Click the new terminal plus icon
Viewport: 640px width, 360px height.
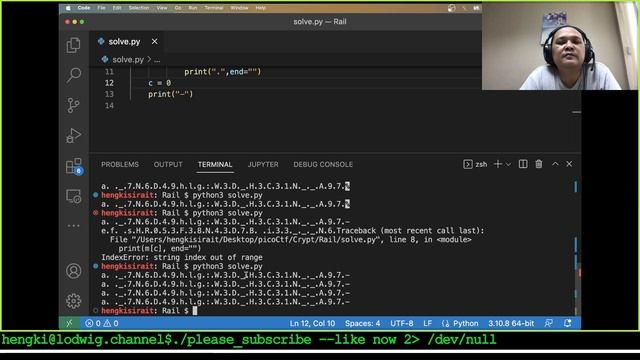498,164
